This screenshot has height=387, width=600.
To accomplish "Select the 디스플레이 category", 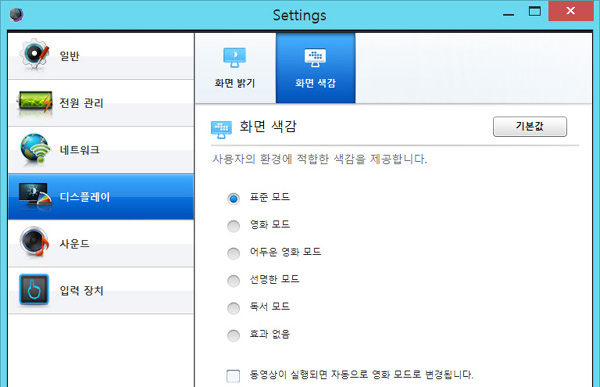I will [101, 196].
